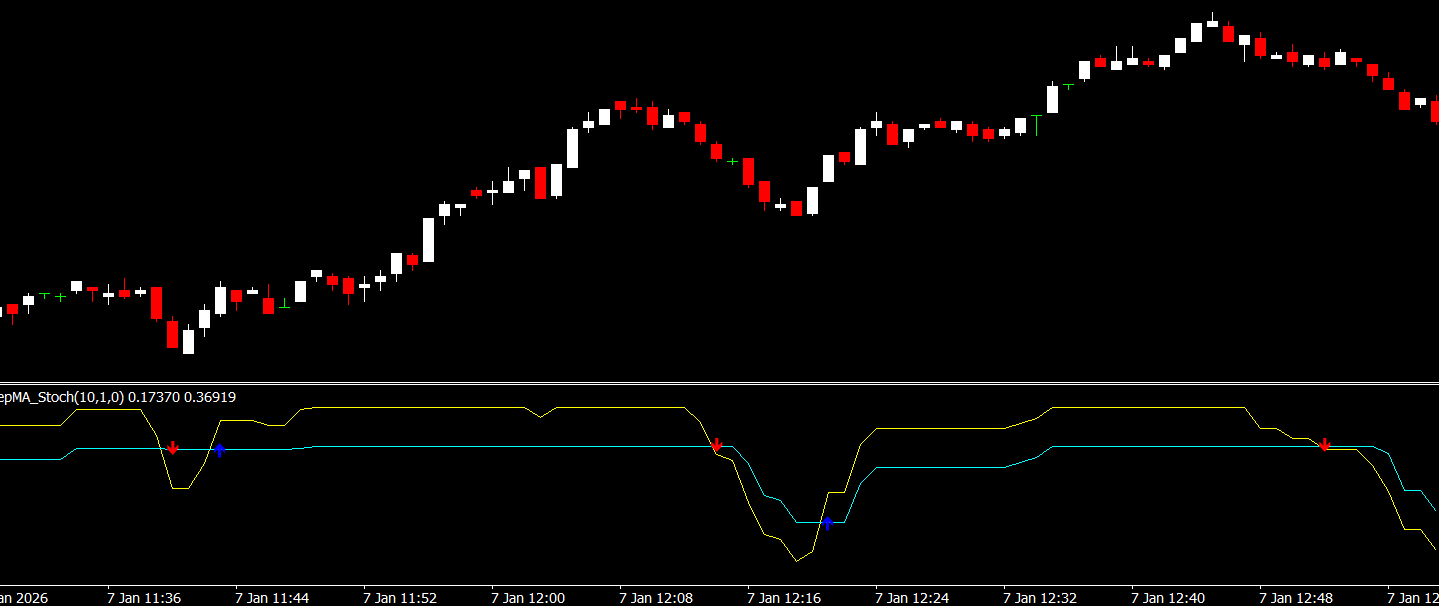Click the blue up arrow signal near 12:18

tap(827, 523)
